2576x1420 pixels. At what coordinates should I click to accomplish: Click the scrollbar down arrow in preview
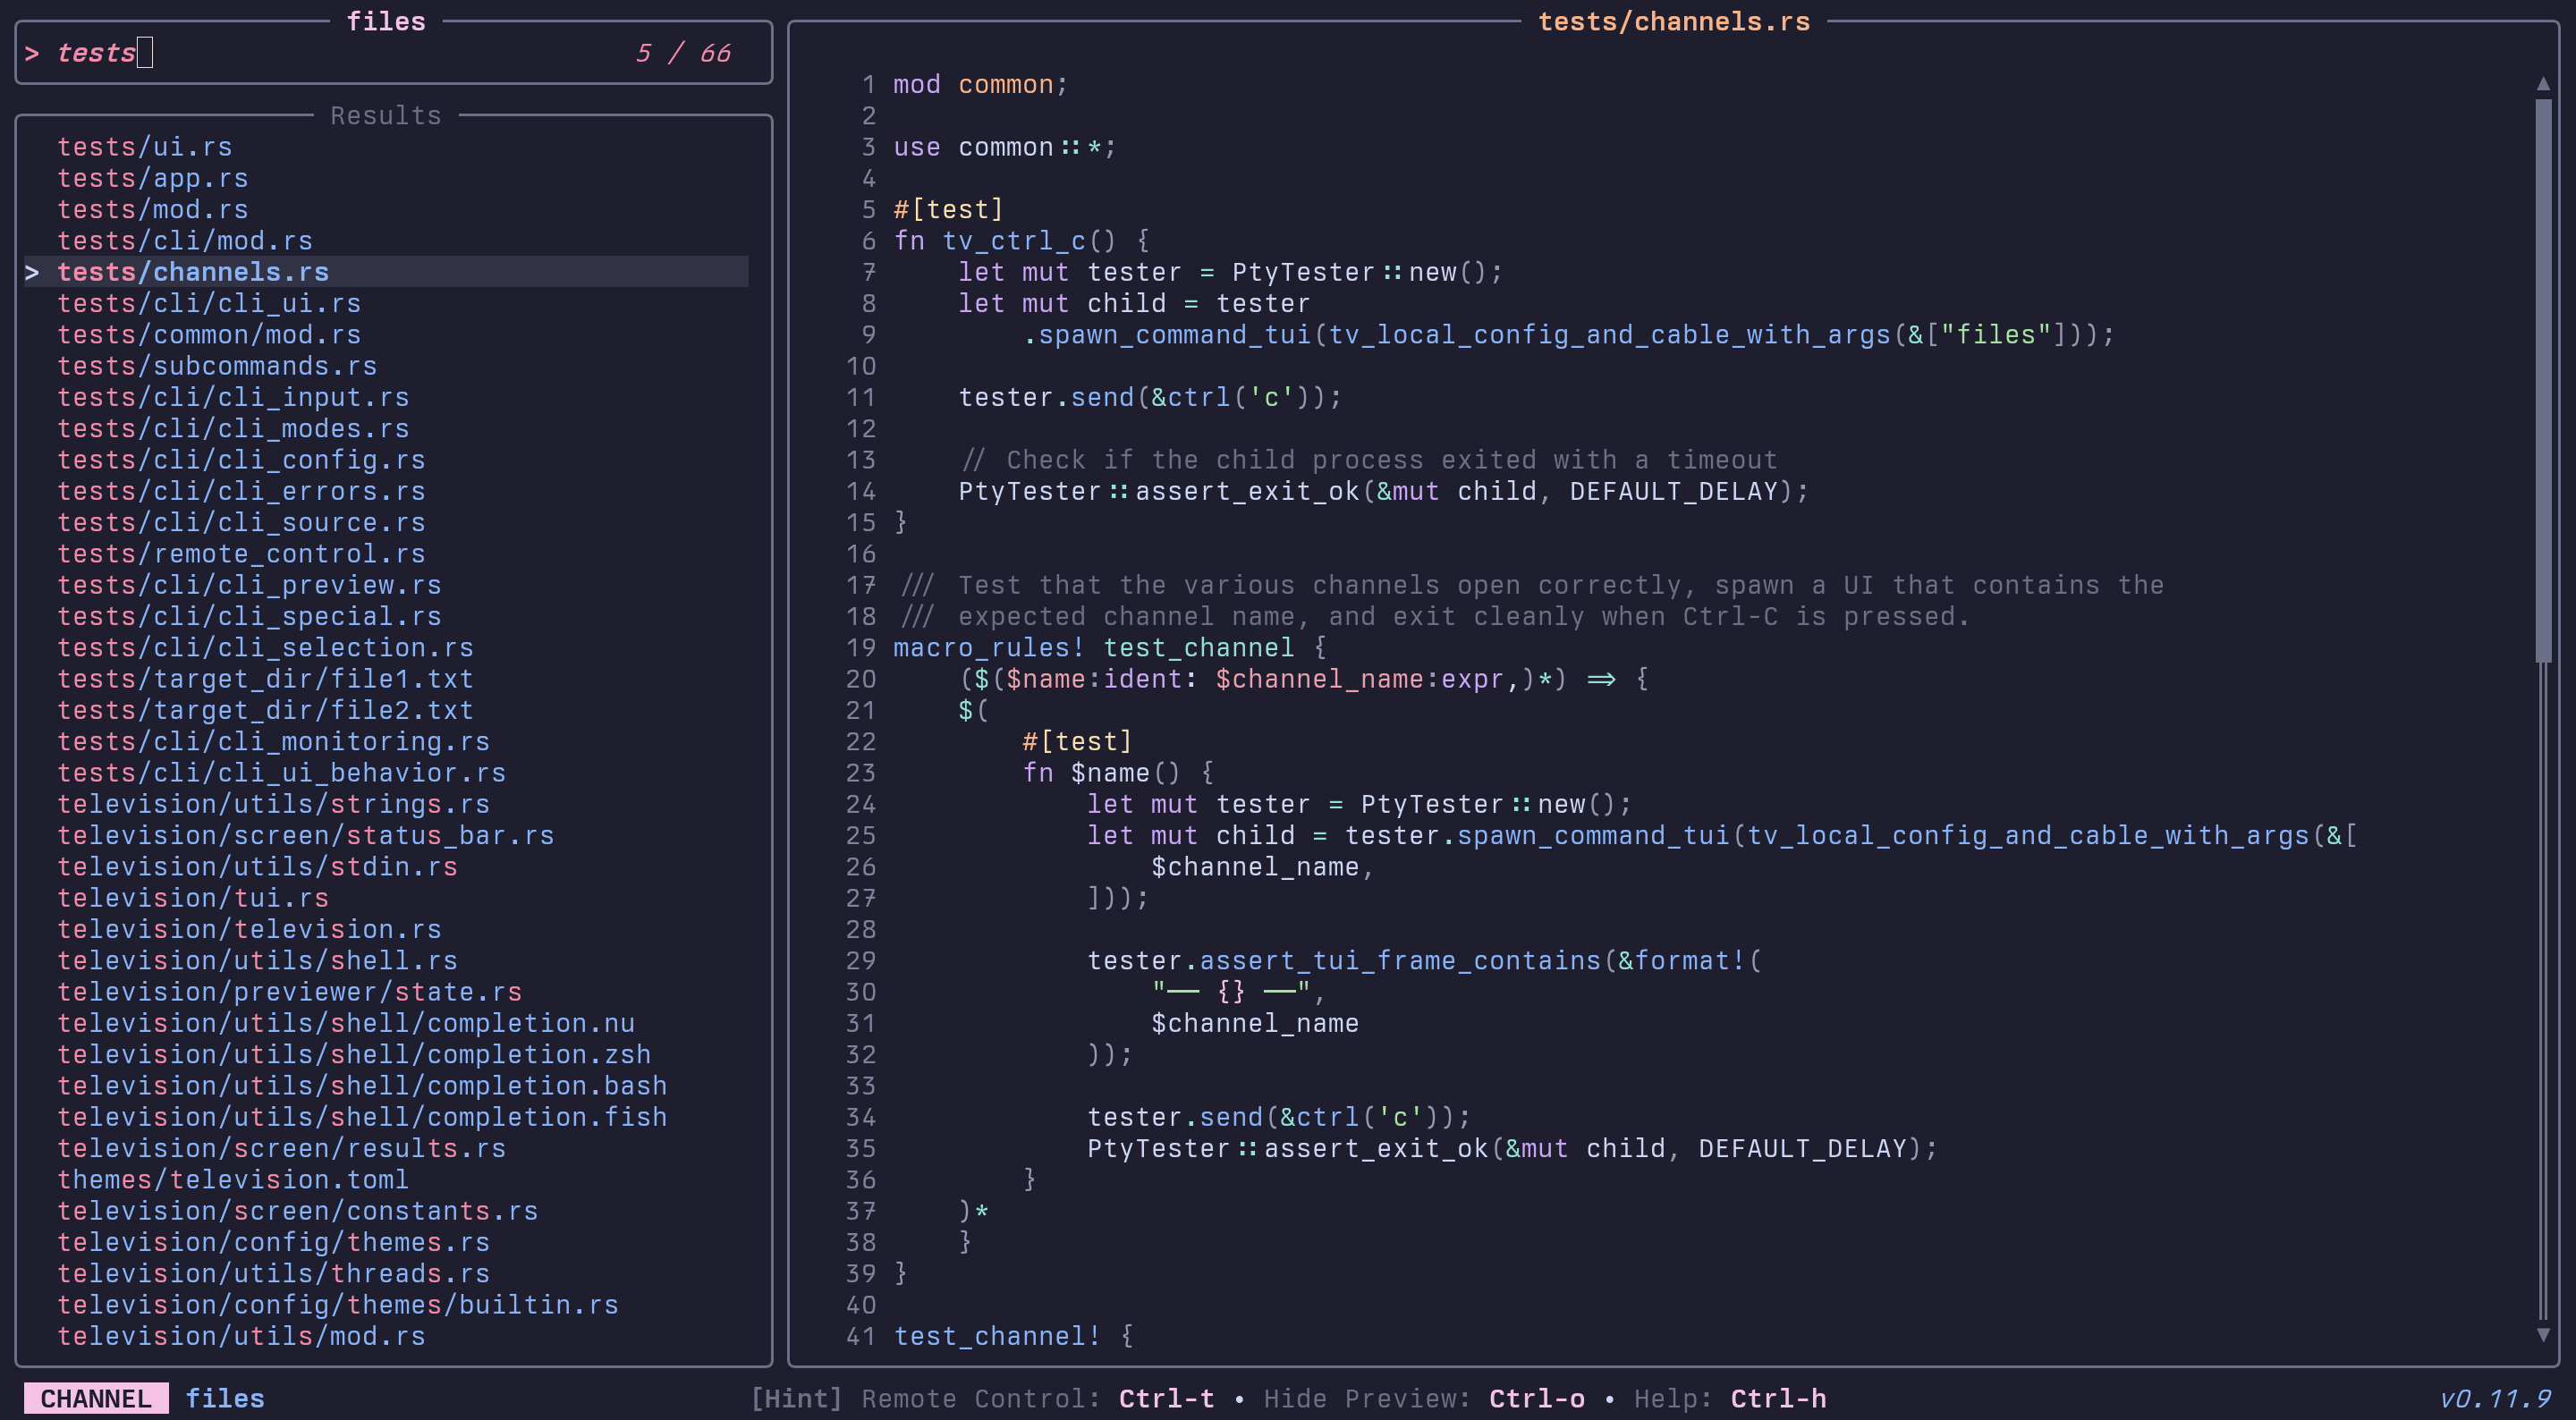click(2543, 1335)
